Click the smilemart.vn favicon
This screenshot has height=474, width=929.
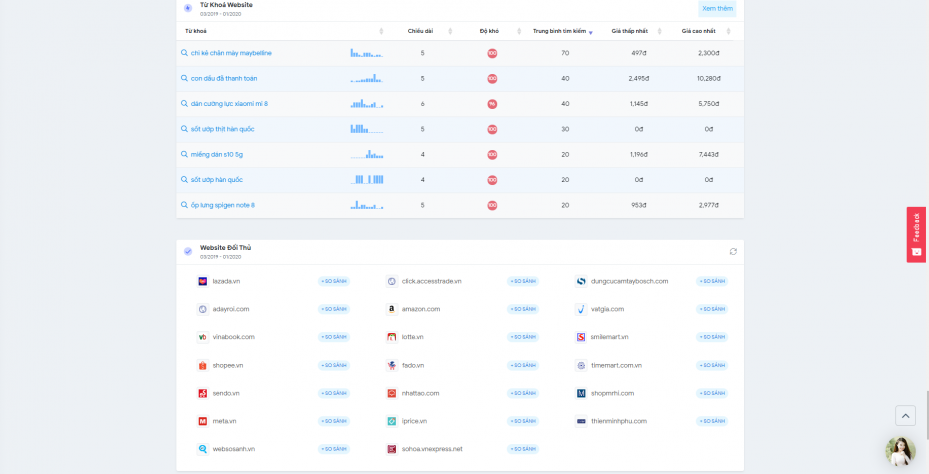click(x=581, y=337)
